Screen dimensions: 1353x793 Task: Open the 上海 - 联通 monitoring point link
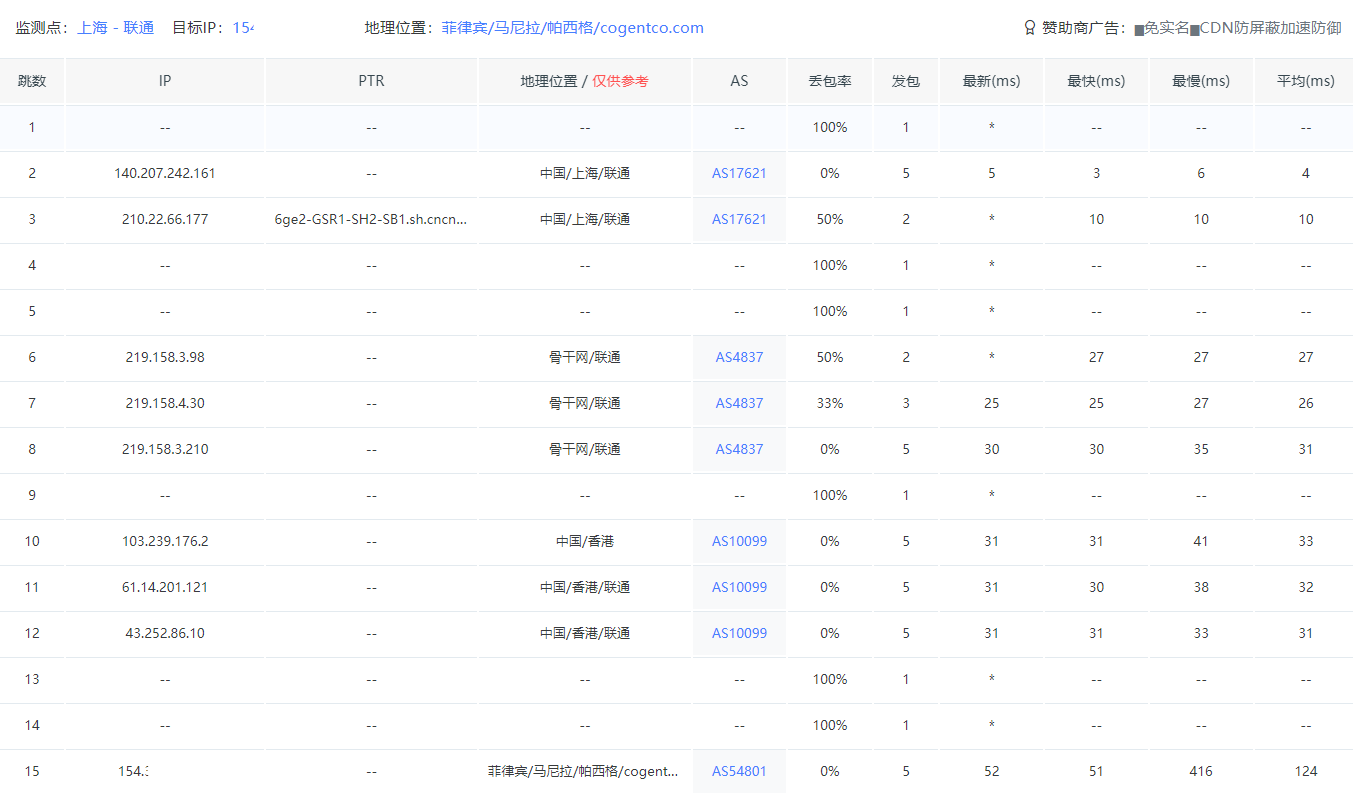pos(116,28)
